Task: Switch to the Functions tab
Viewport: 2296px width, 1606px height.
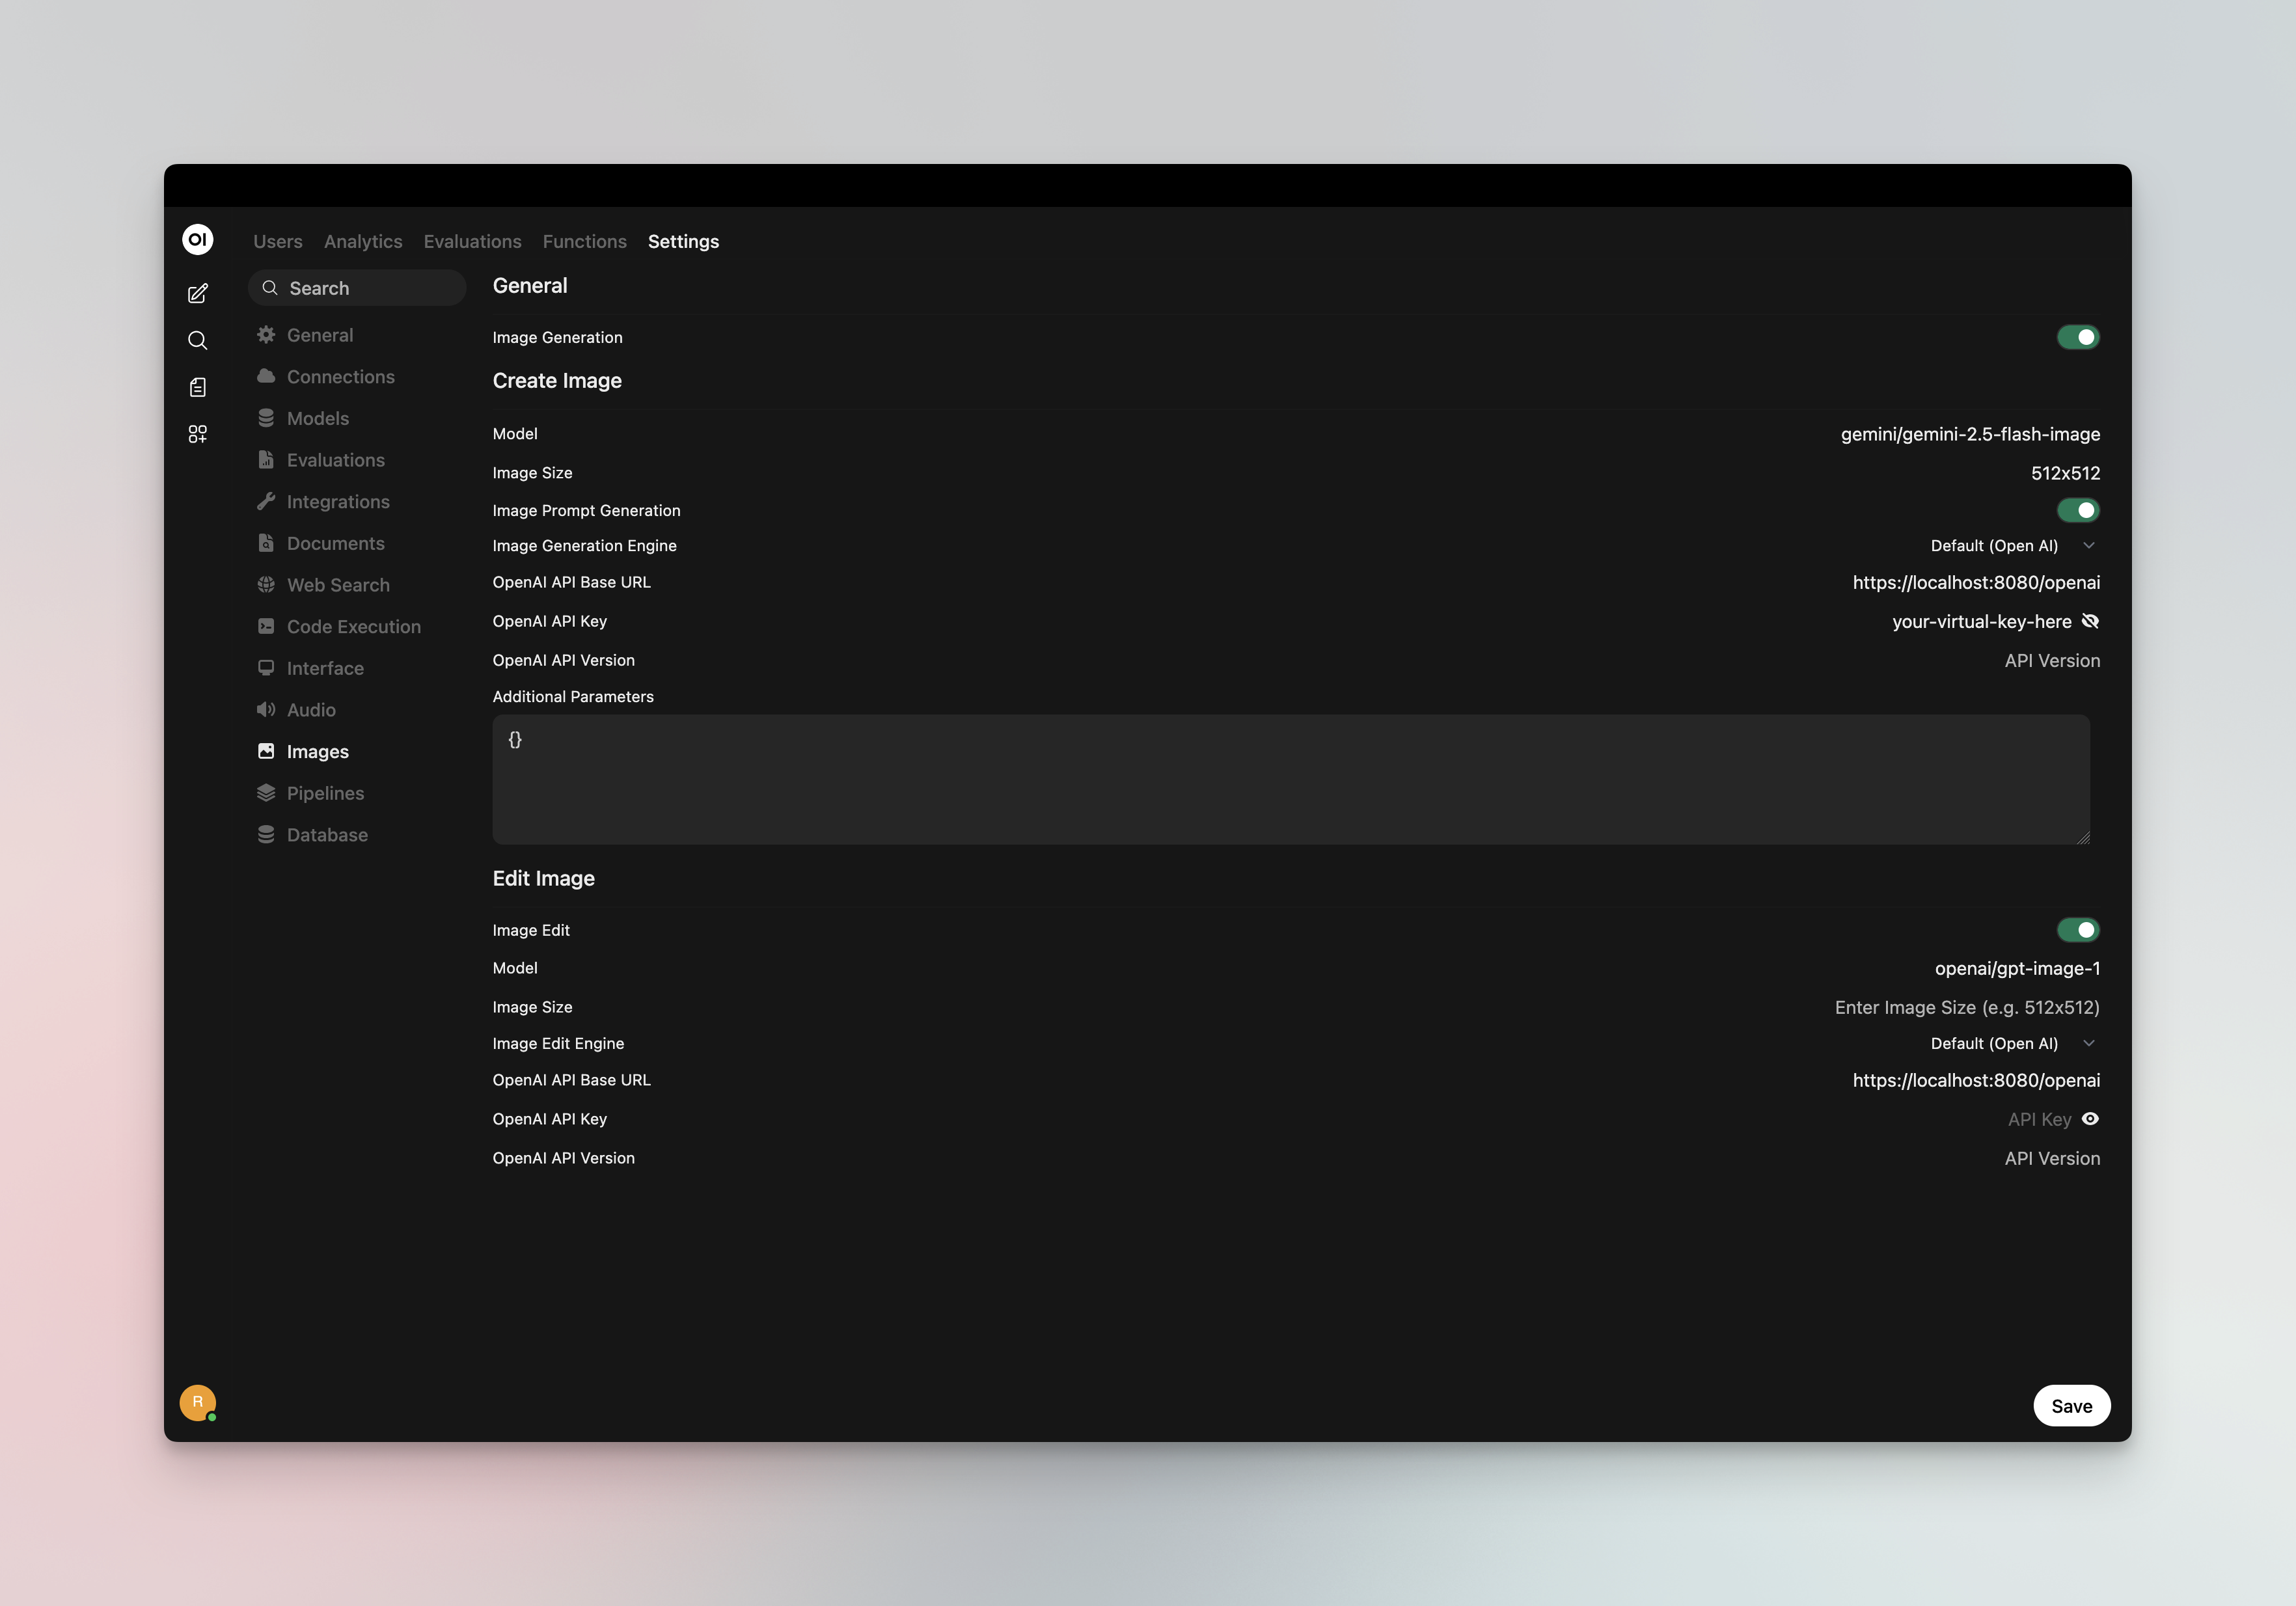Action: (x=584, y=241)
